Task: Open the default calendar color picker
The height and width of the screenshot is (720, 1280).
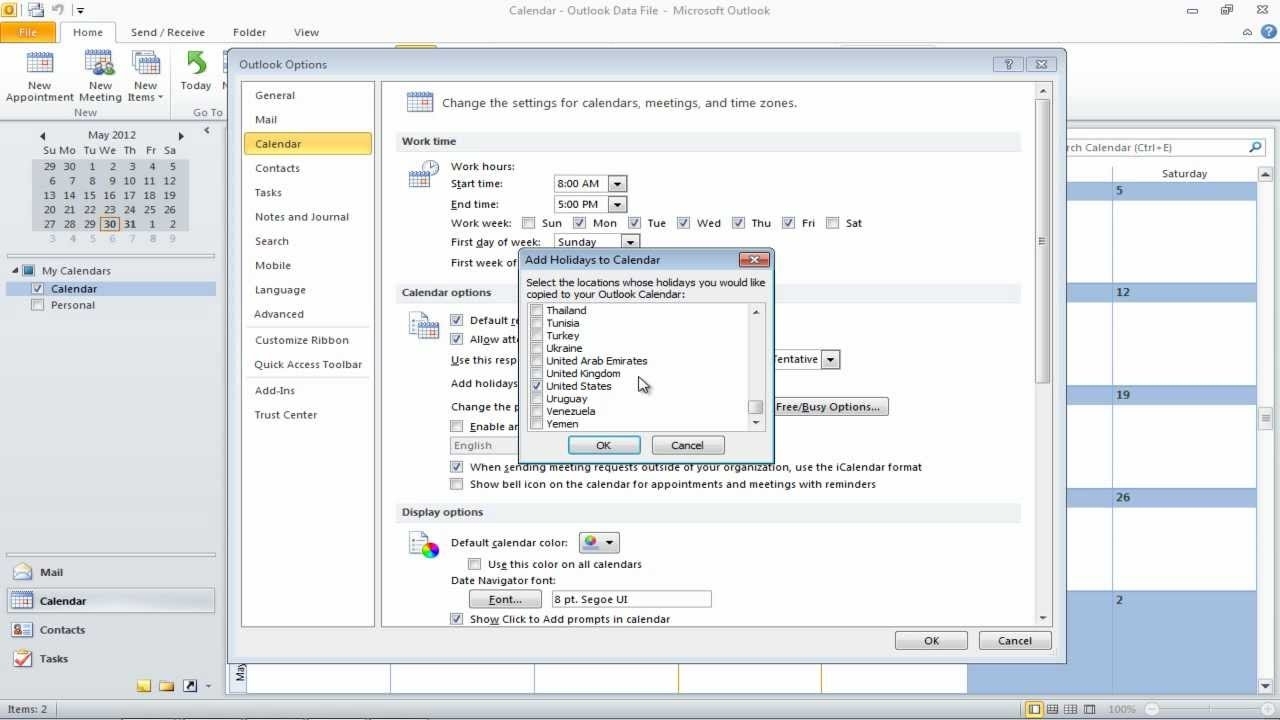Action: (599, 543)
